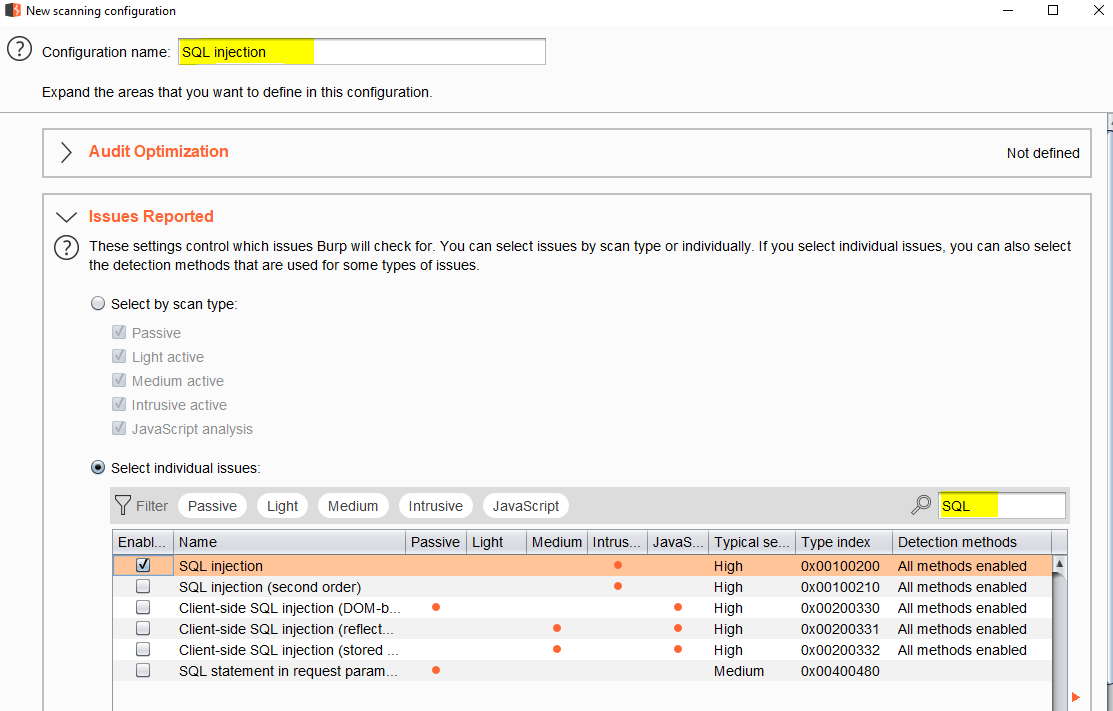Image resolution: width=1113 pixels, height=711 pixels.
Task: Sort table by Name column header
Action: pyautogui.click(x=289, y=542)
